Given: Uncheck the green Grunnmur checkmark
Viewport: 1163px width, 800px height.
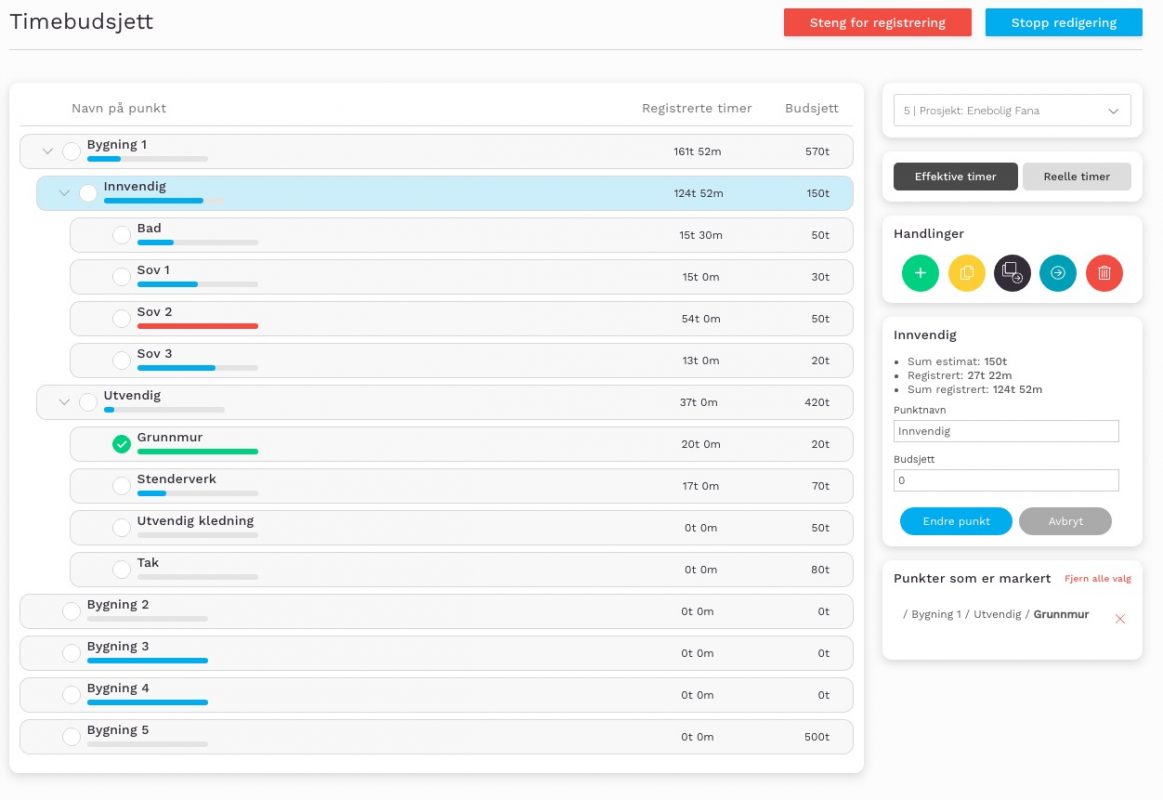Looking at the screenshot, I should [x=122, y=444].
